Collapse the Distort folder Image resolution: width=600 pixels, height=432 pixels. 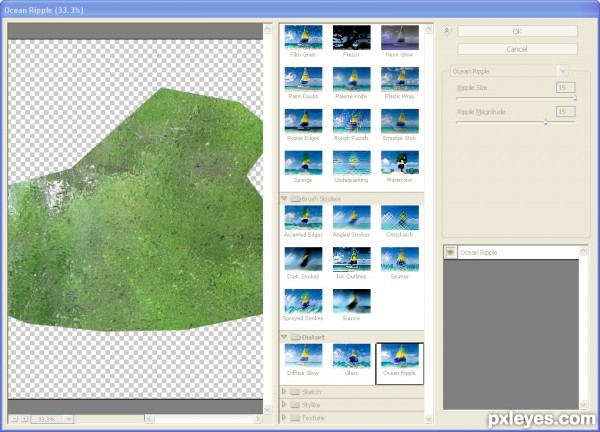click(x=284, y=337)
